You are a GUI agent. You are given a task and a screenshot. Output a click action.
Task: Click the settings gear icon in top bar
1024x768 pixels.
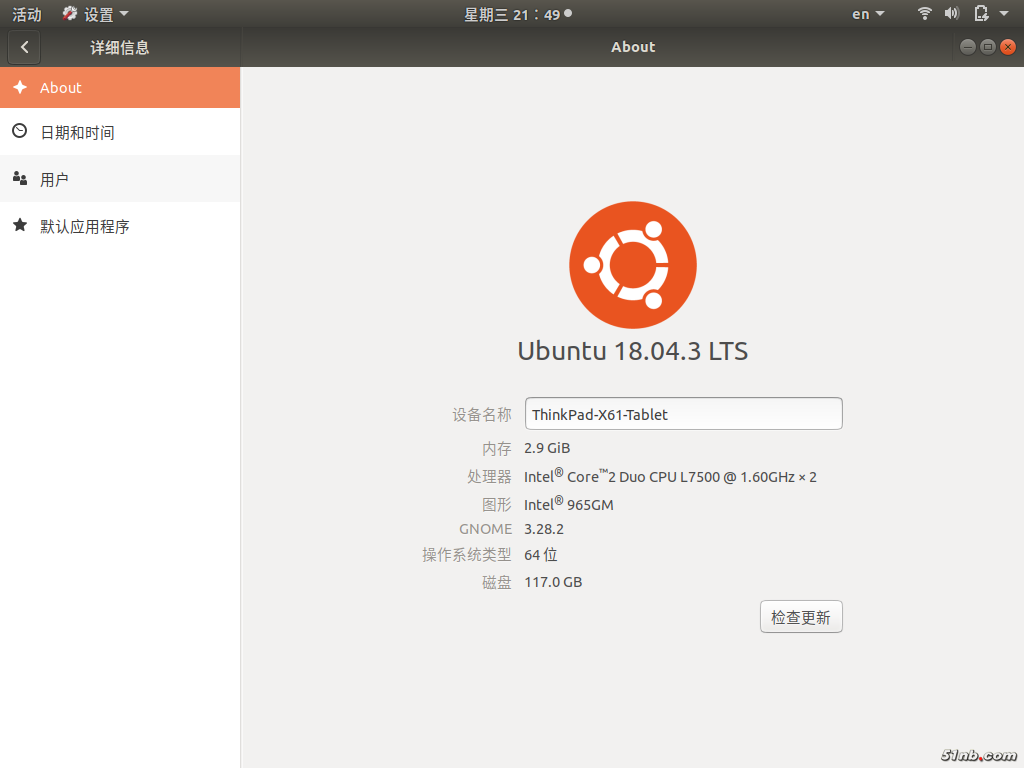[x=70, y=14]
